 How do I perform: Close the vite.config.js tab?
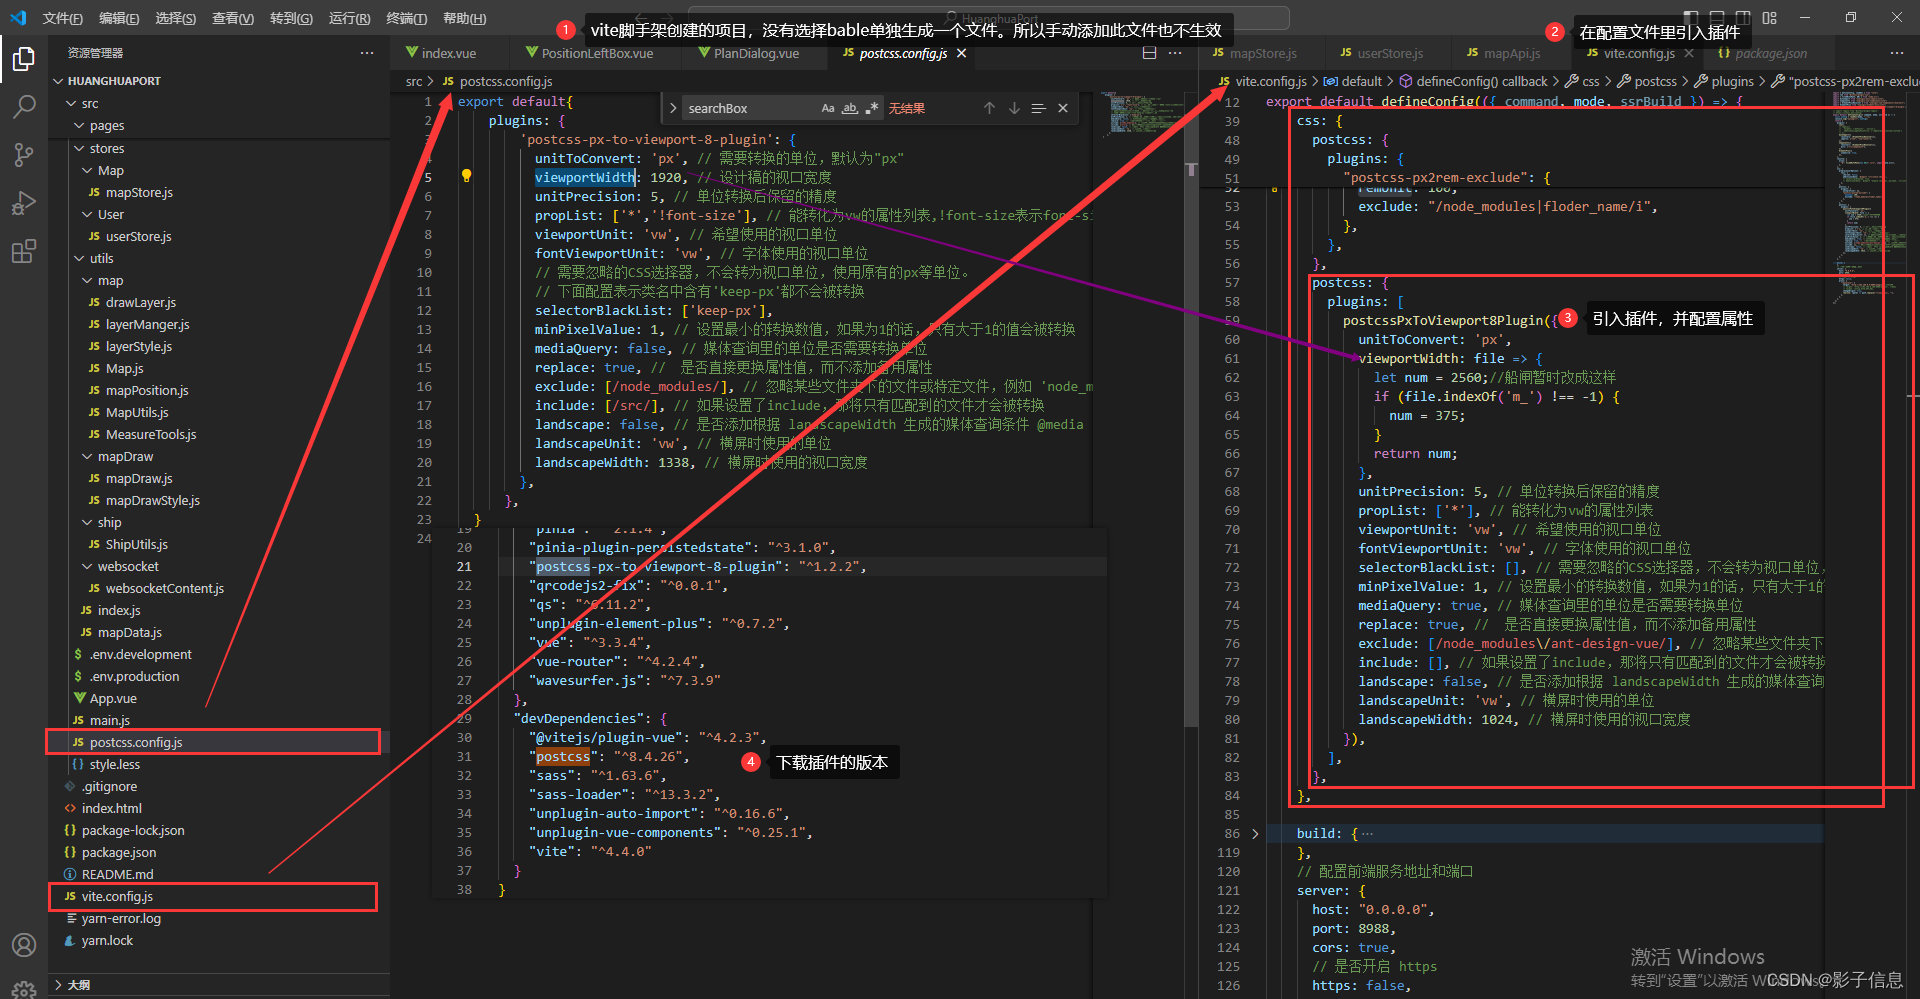[x=1689, y=53]
